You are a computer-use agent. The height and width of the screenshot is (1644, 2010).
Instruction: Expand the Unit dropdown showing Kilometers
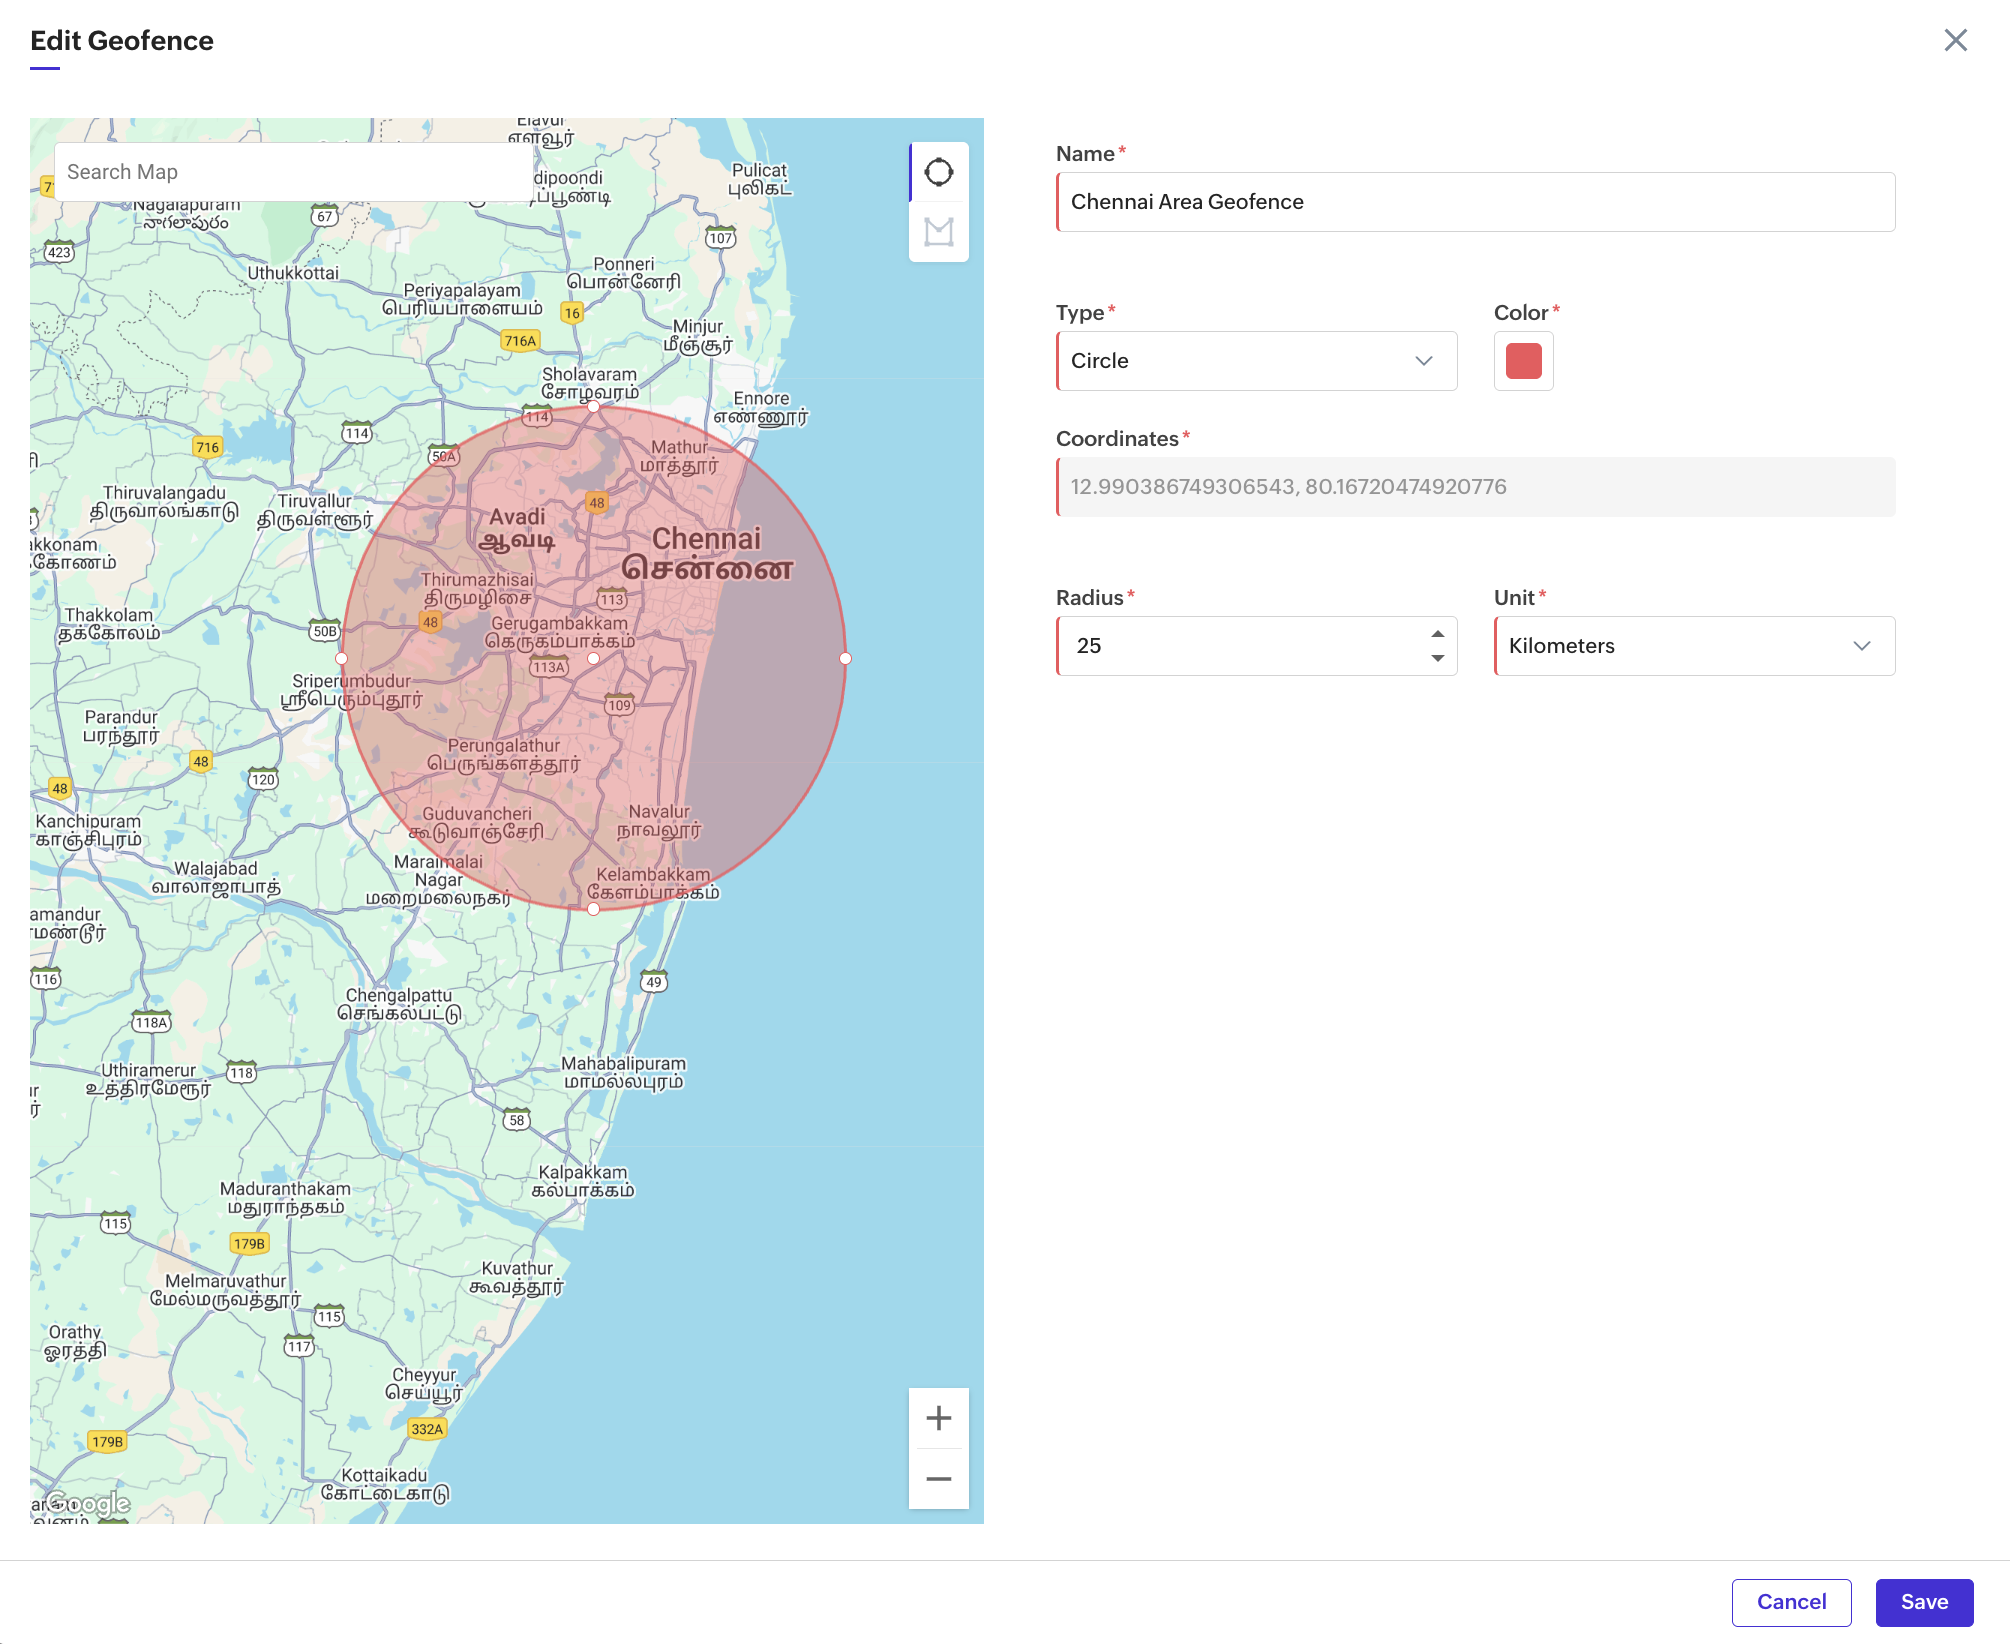1694,646
